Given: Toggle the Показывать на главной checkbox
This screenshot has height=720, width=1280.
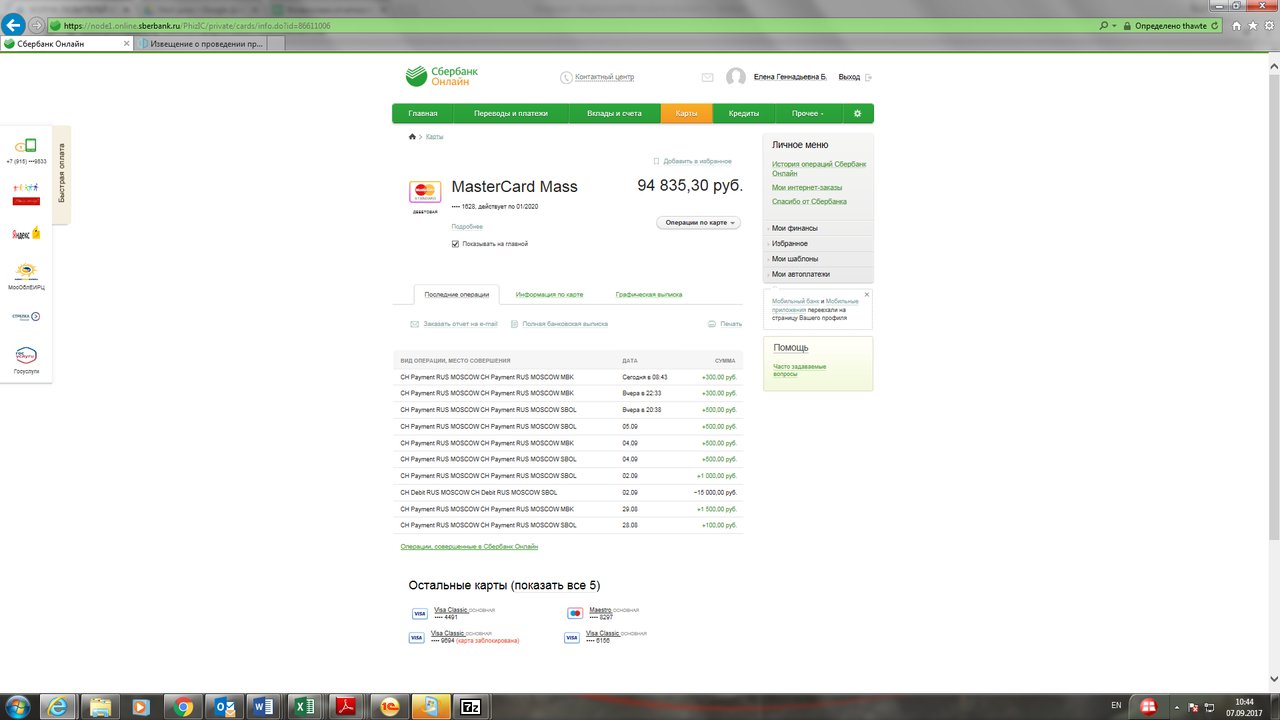Looking at the screenshot, I should (455, 243).
